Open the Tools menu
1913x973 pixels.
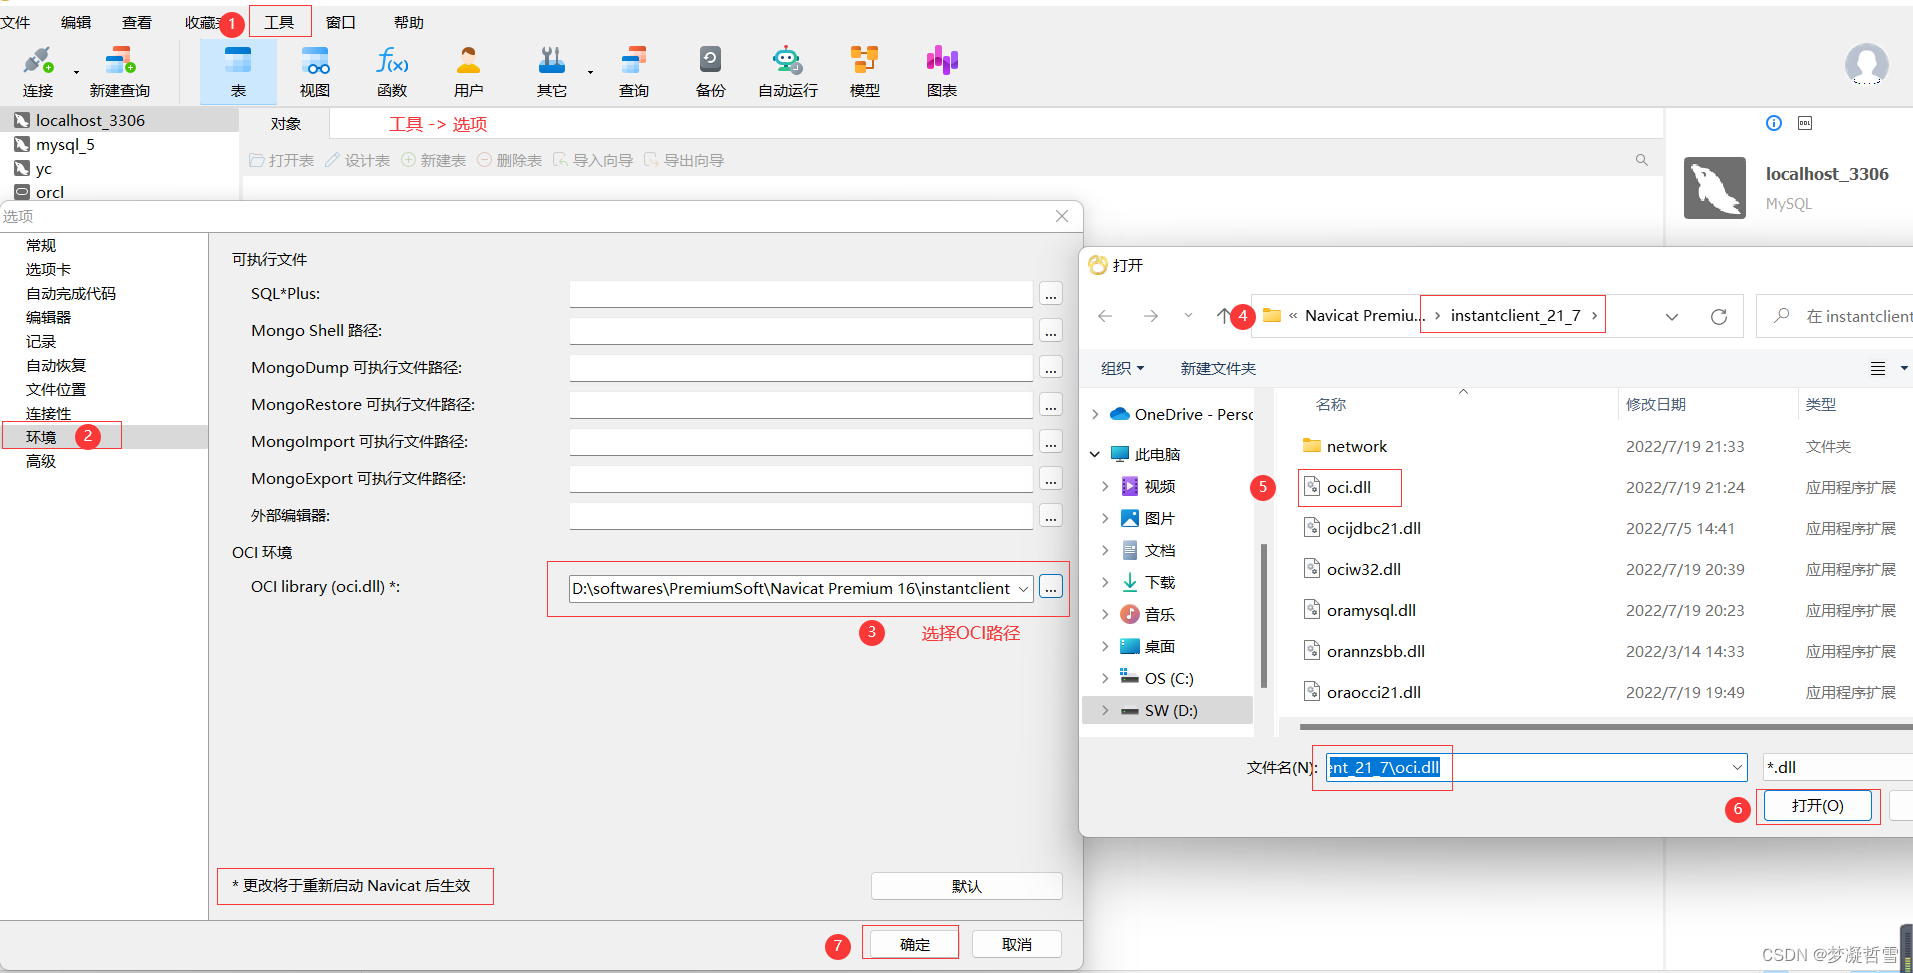click(x=280, y=22)
